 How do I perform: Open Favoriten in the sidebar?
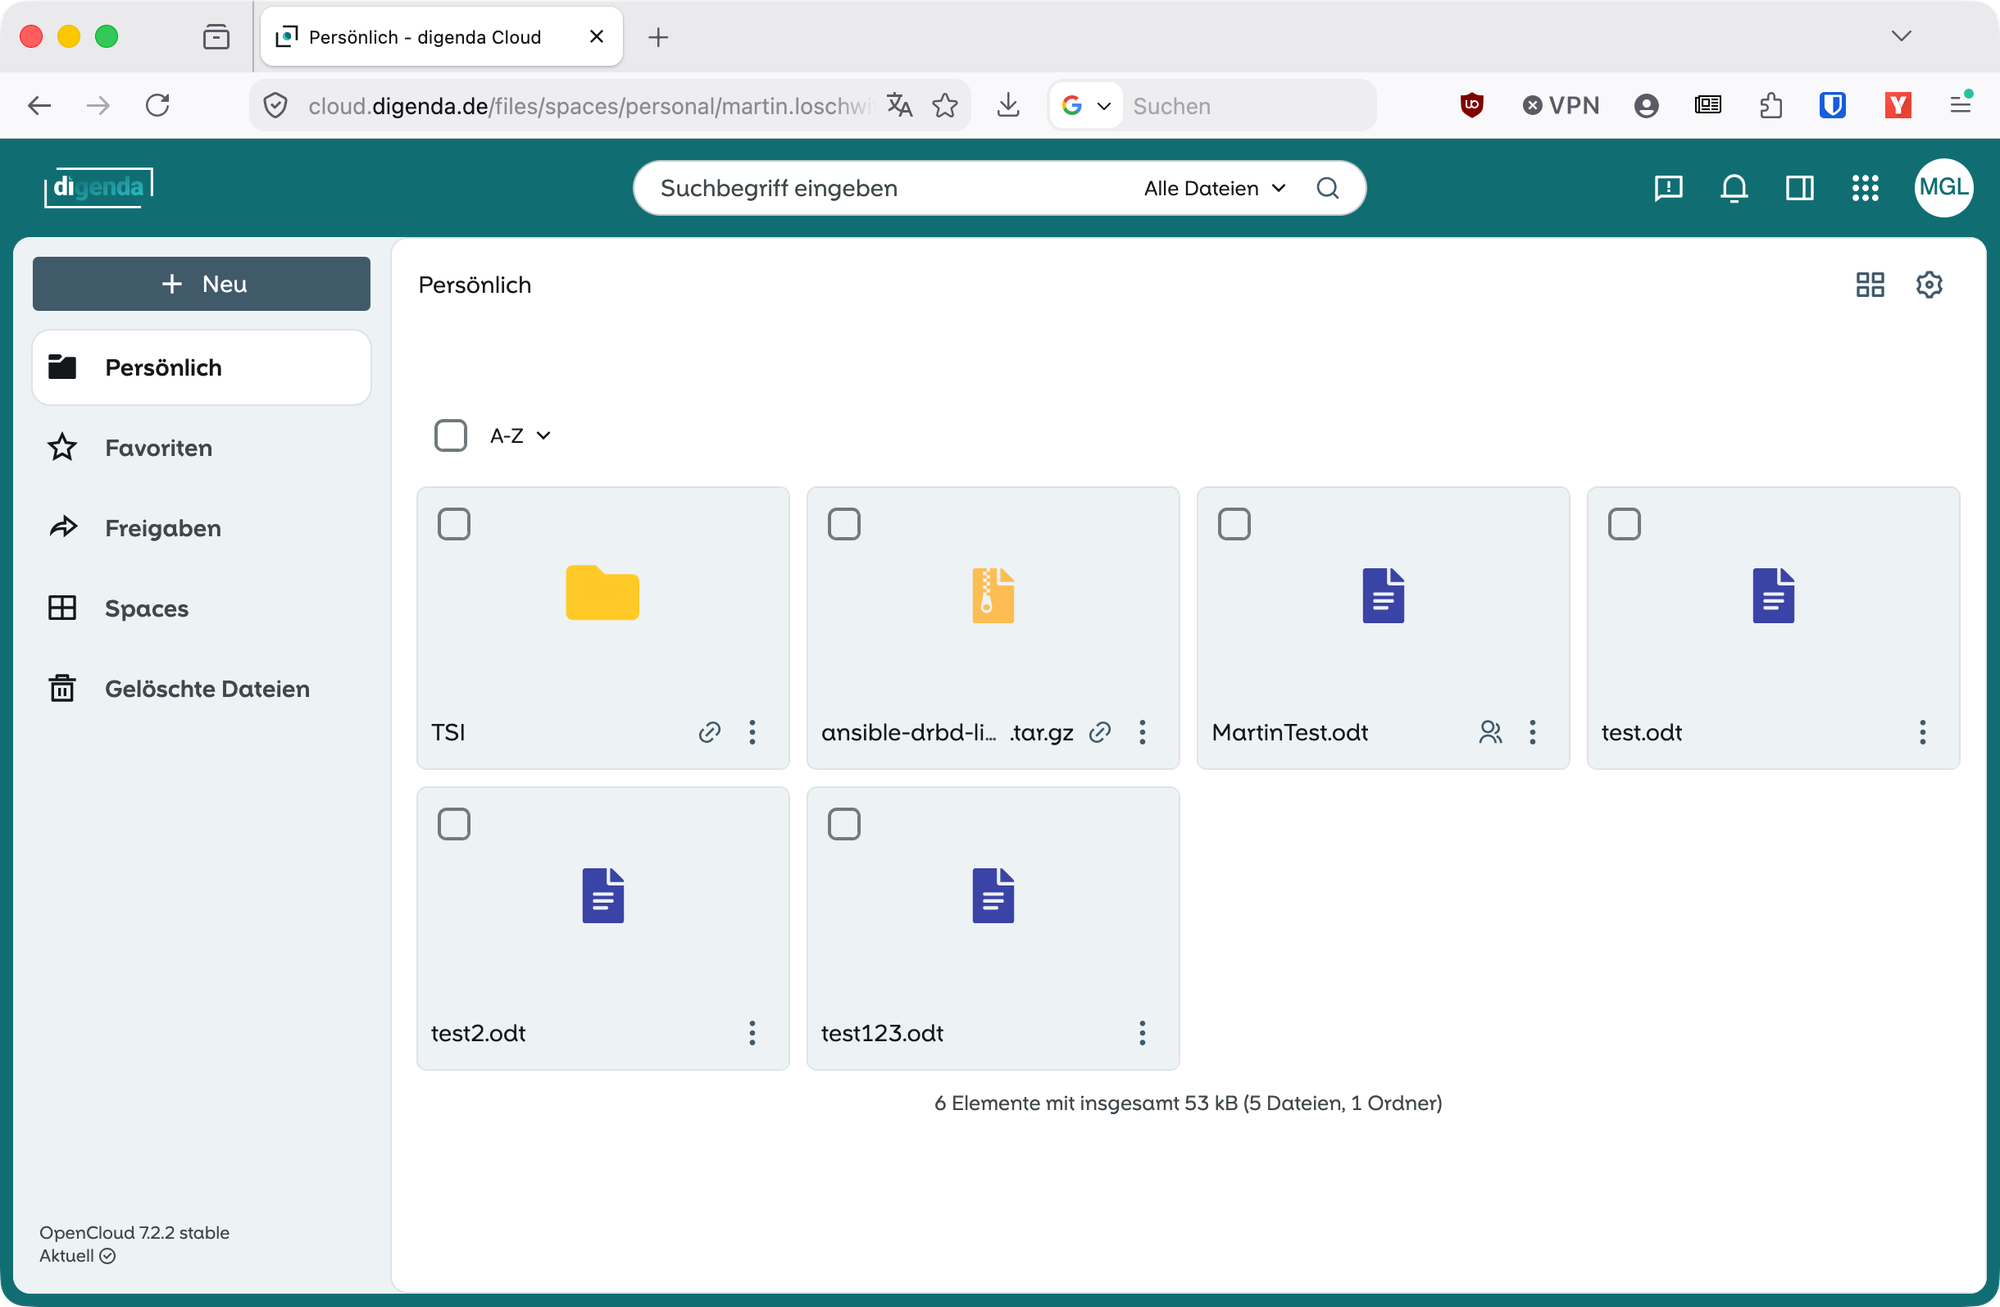(202, 447)
